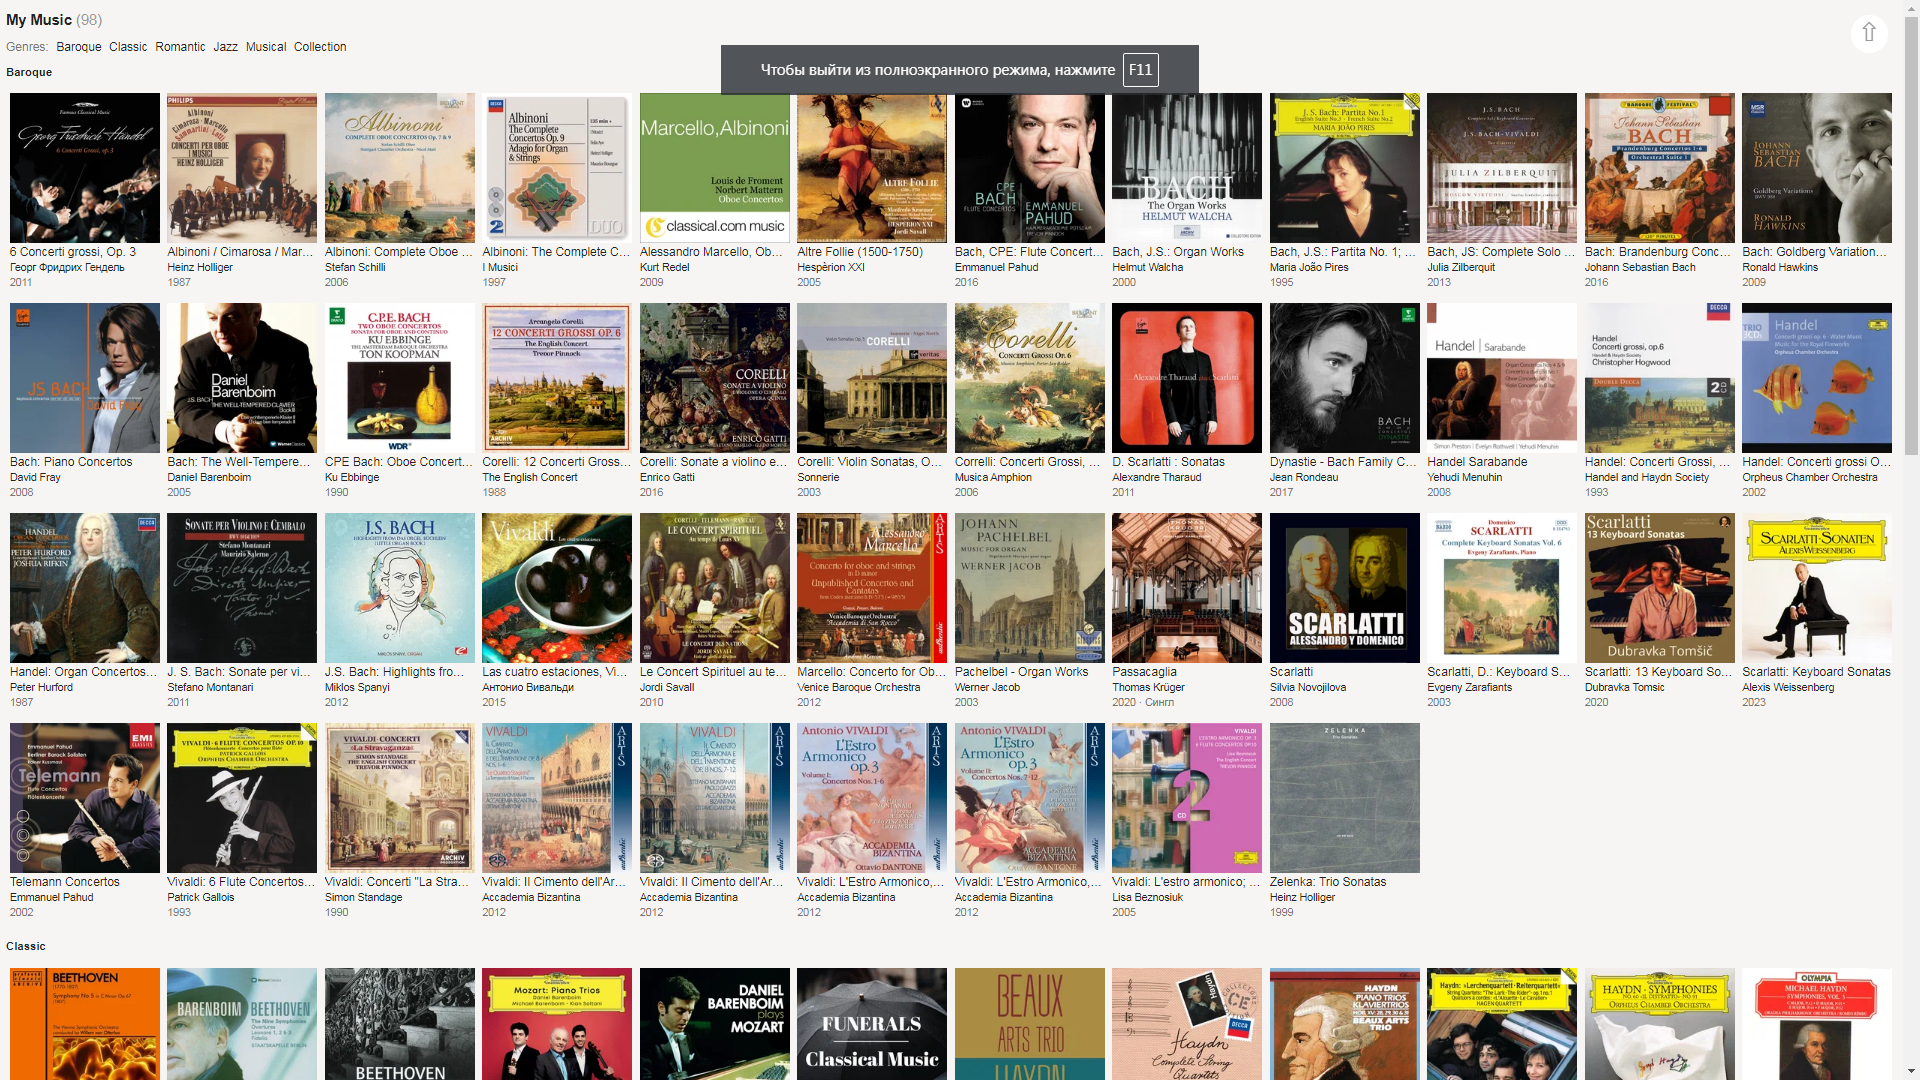This screenshot has height=1080, width=1920.
Task: Open the Funerals Classical Music cover
Action: click(872, 1024)
